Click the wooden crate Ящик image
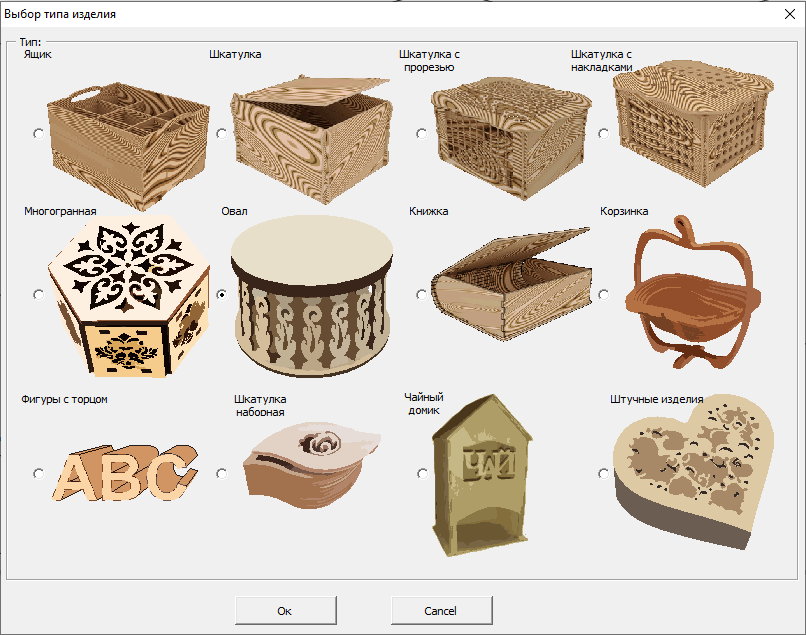Screen dimensions: 806x635 click(x=128, y=145)
